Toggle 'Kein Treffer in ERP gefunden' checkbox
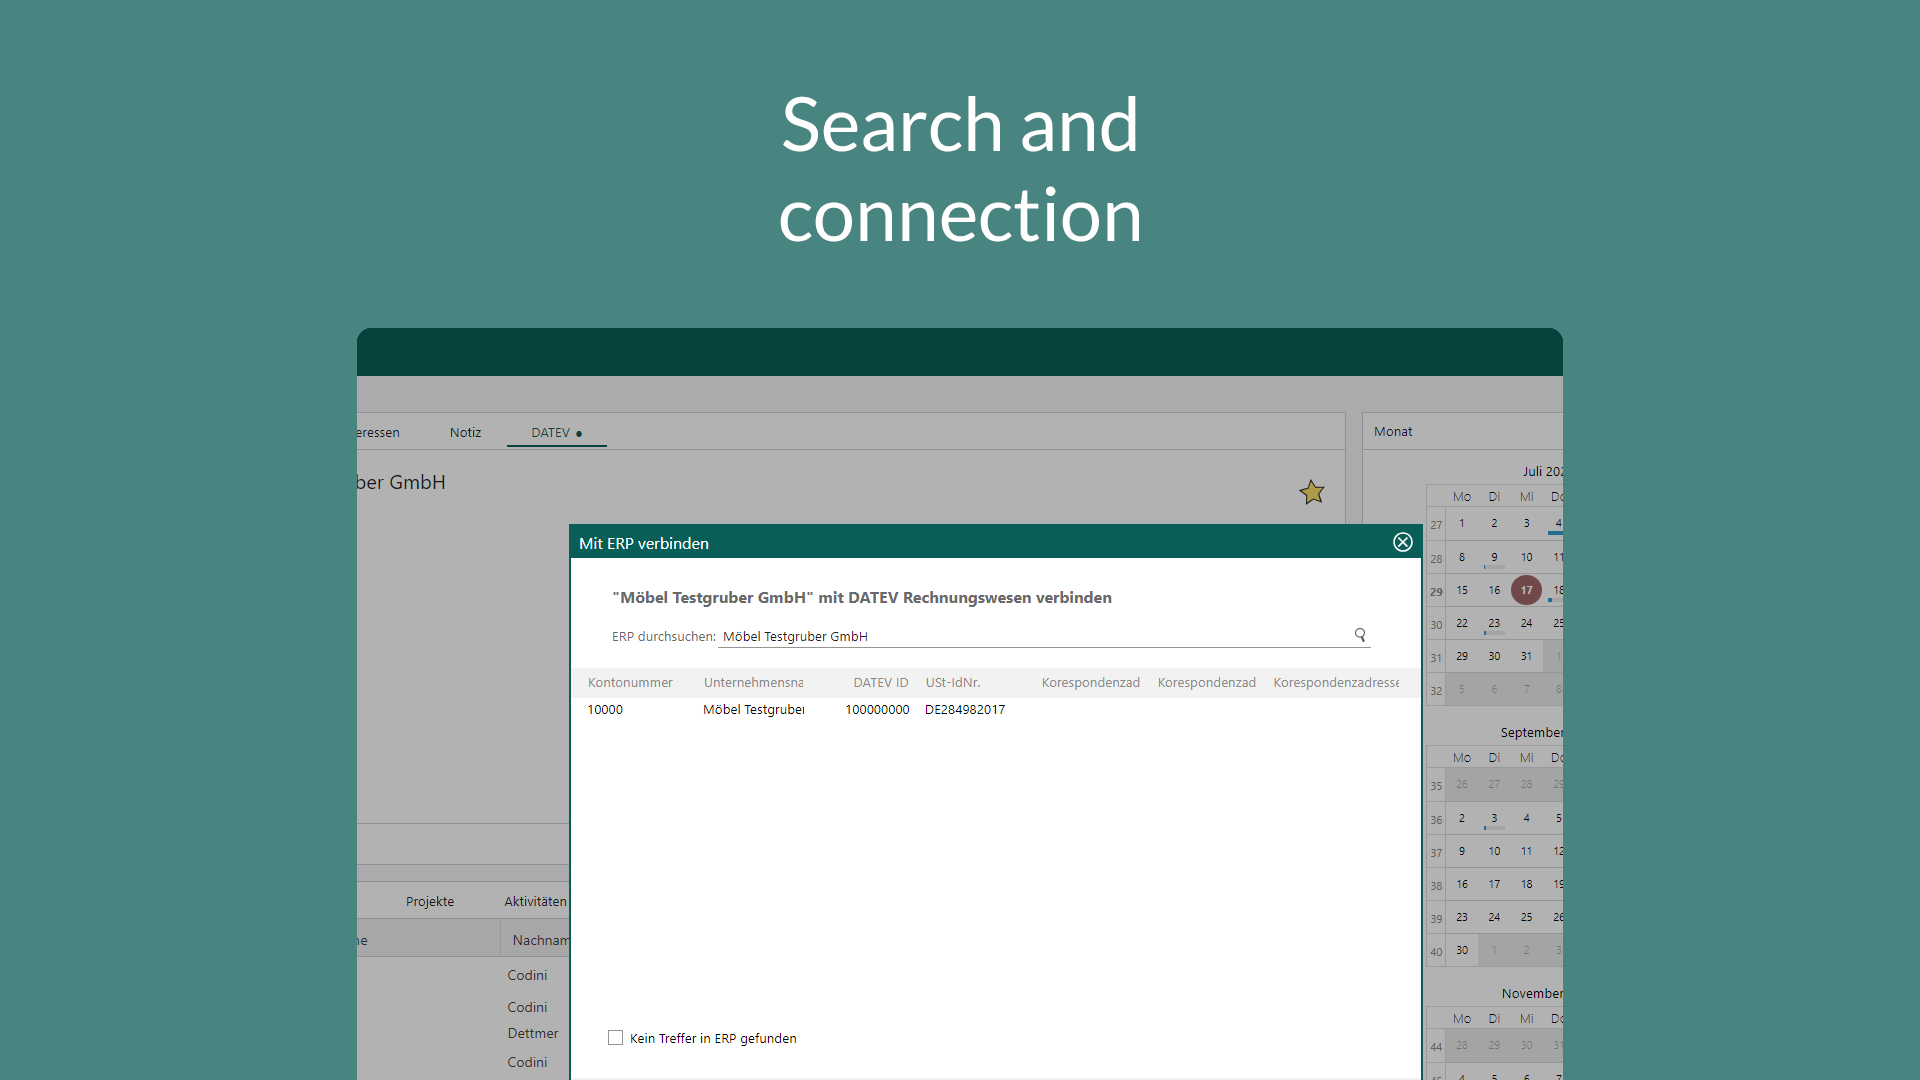Image resolution: width=1920 pixels, height=1080 pixels. click(616, 1038)
